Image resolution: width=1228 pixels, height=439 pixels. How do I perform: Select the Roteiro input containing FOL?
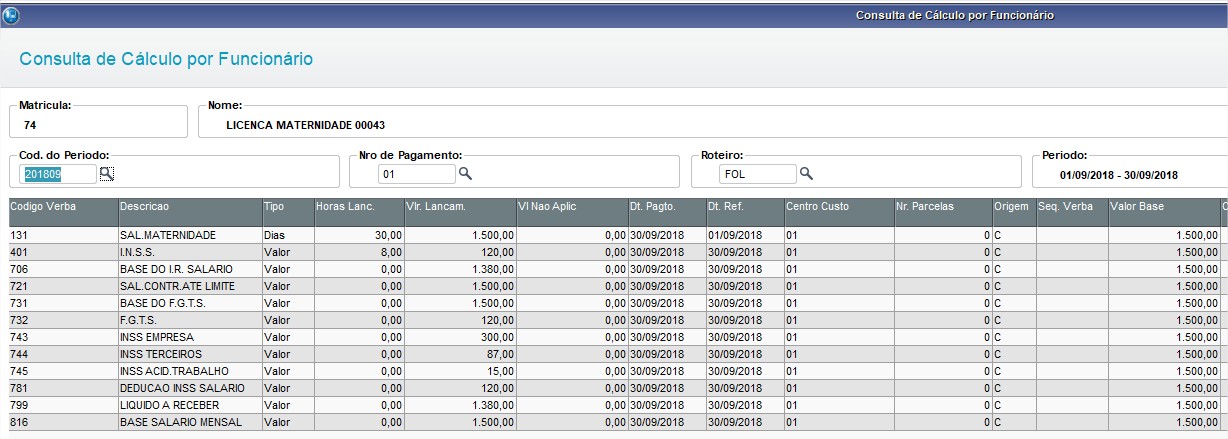tap(759, 174)
